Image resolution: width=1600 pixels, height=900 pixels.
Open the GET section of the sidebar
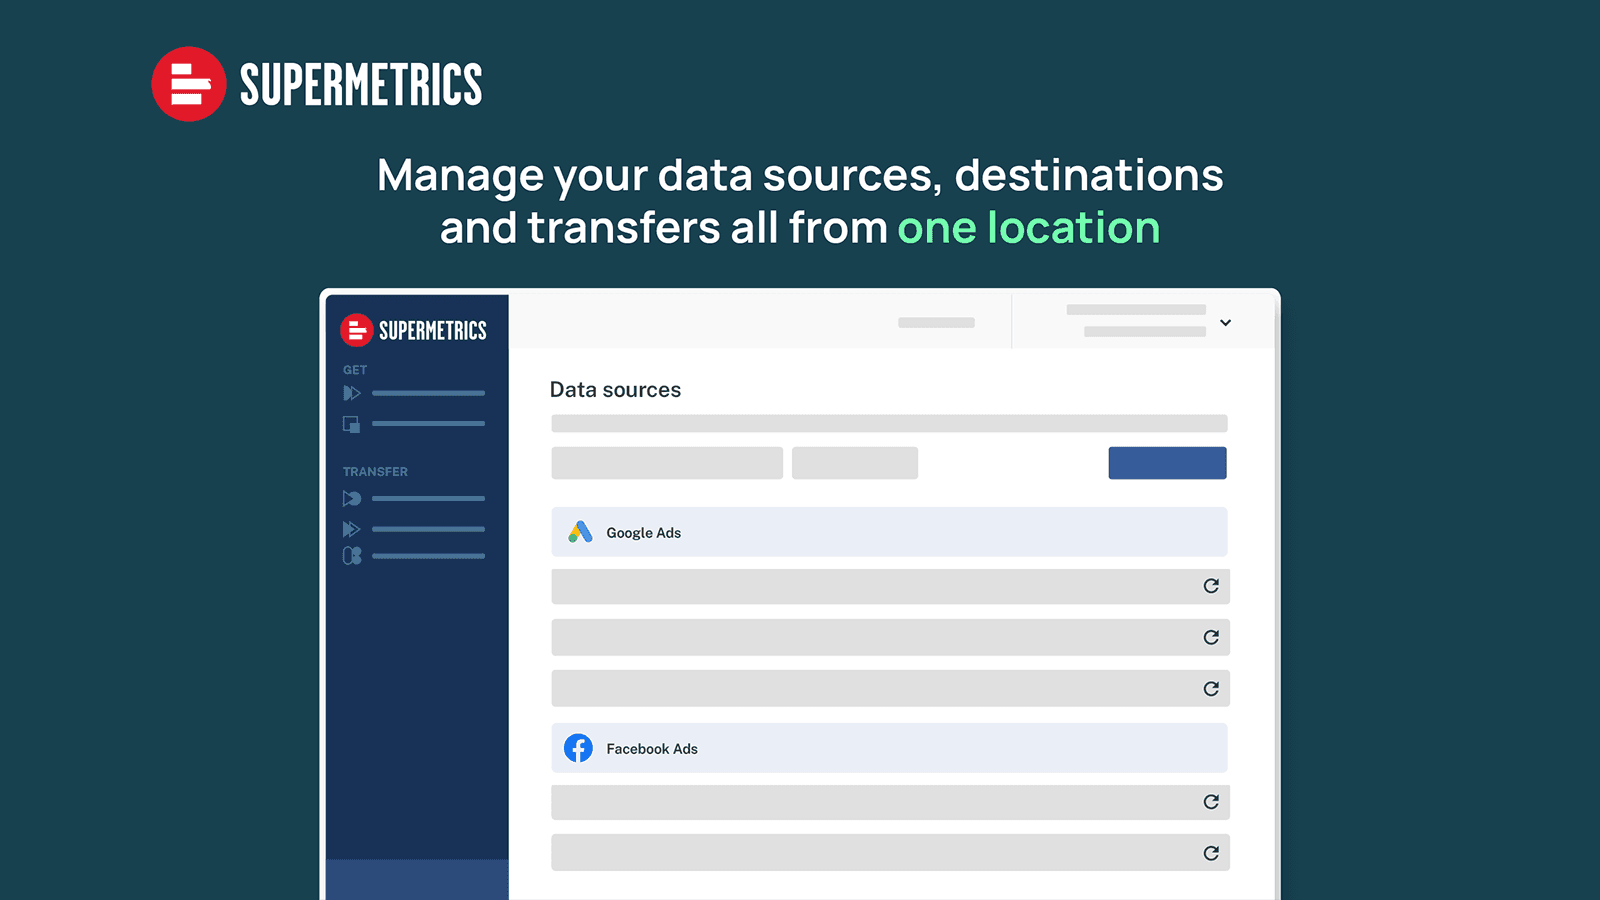click(354, 369)
